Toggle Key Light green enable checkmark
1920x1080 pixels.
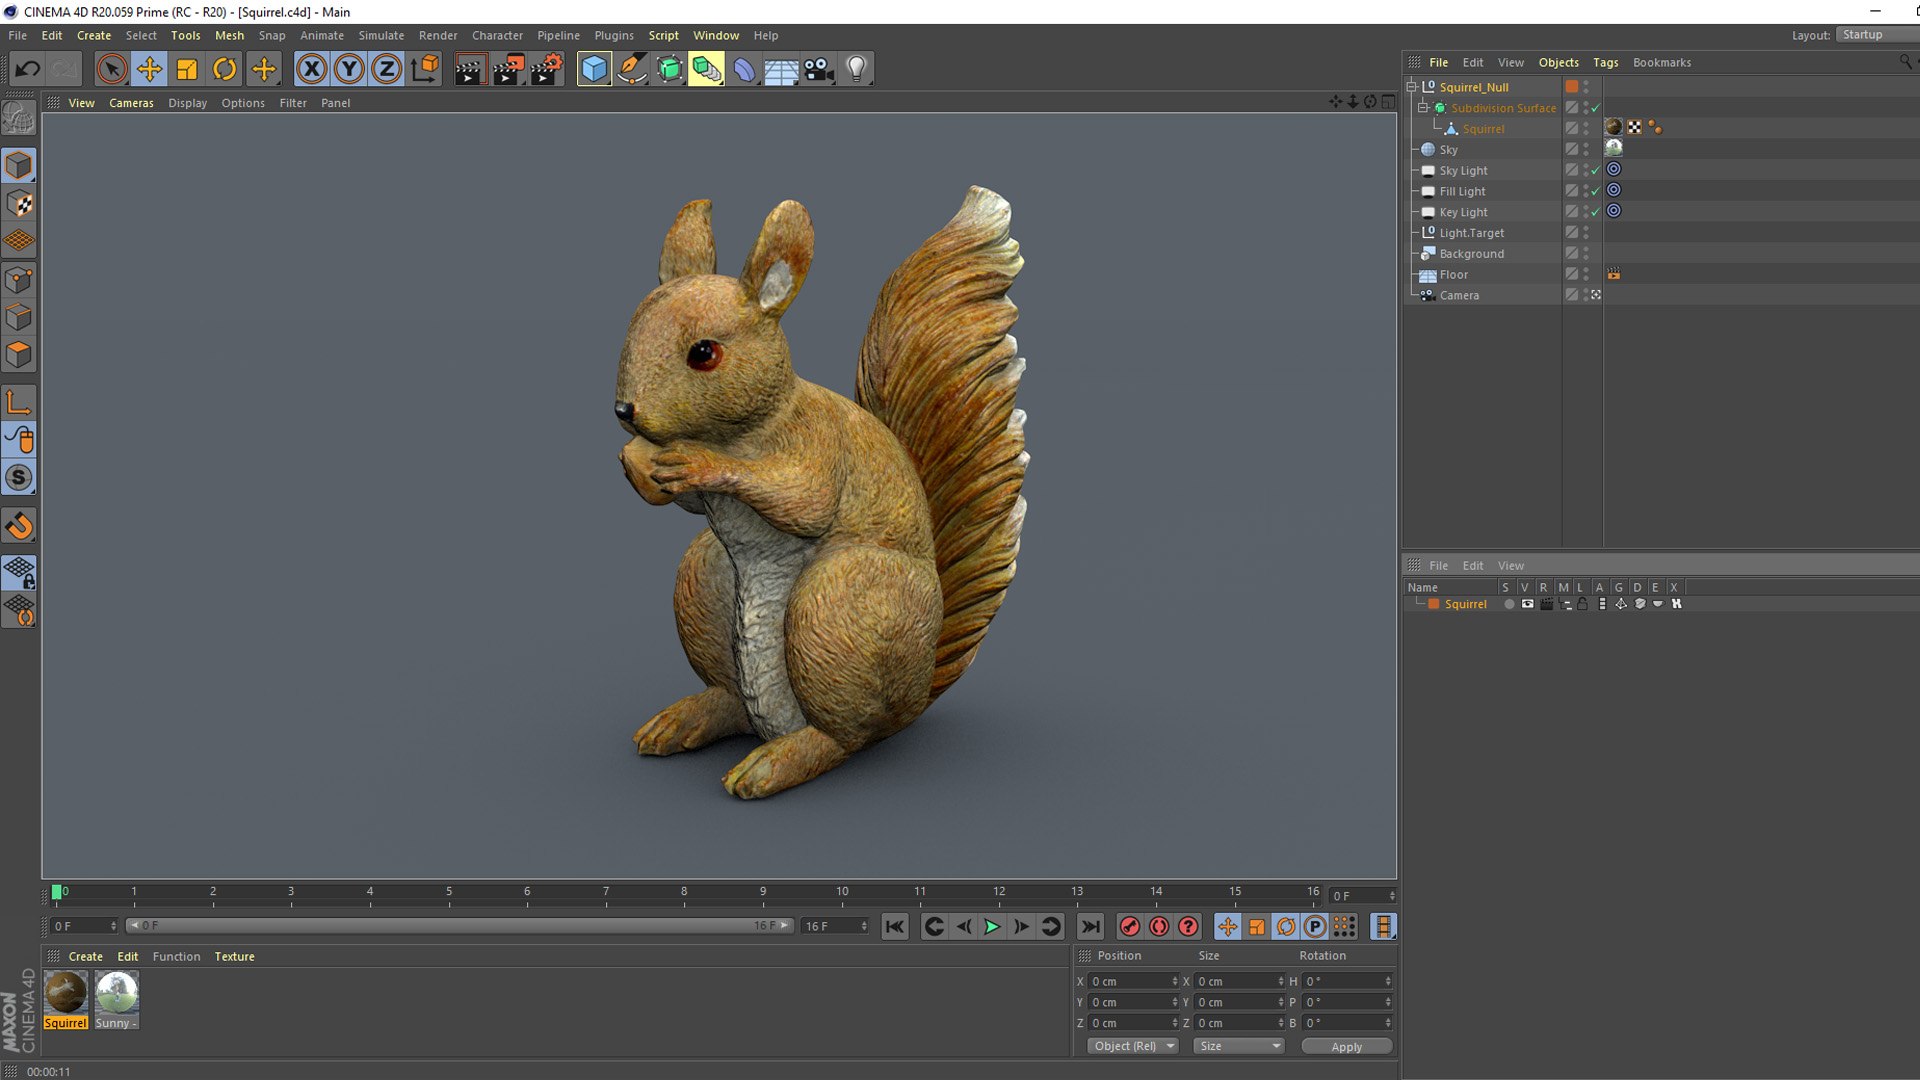coord(1596,212)
